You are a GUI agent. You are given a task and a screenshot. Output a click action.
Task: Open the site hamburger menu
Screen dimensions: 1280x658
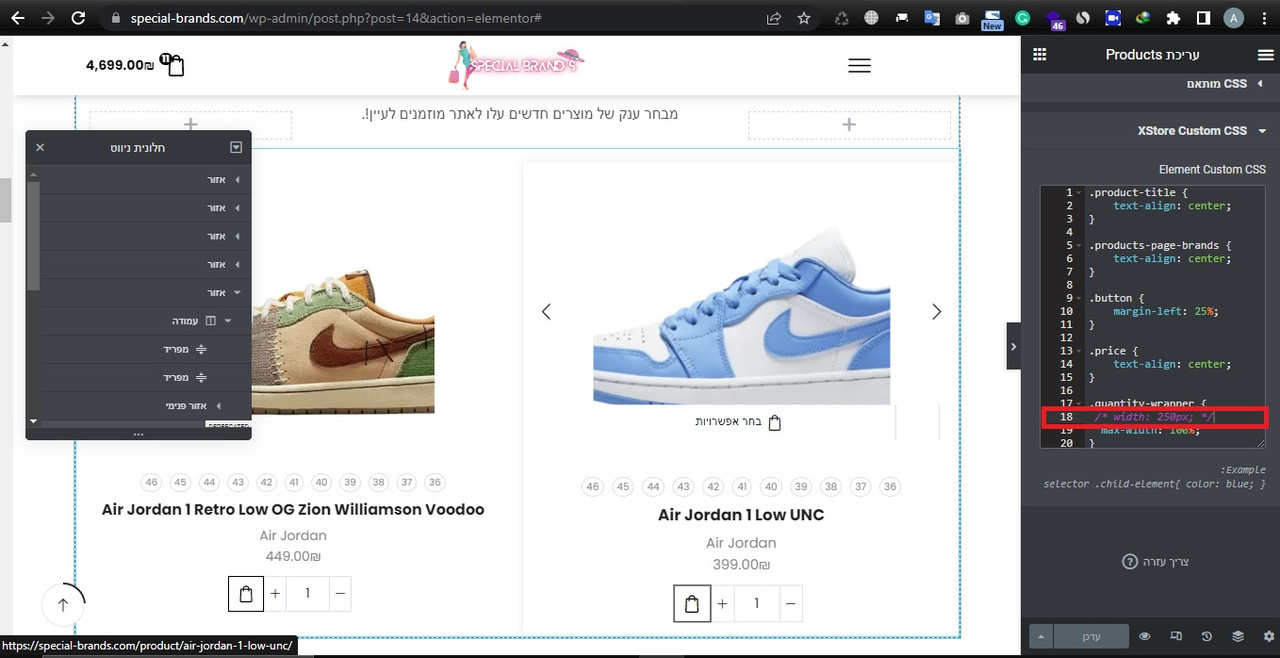(x=859, y=65)
